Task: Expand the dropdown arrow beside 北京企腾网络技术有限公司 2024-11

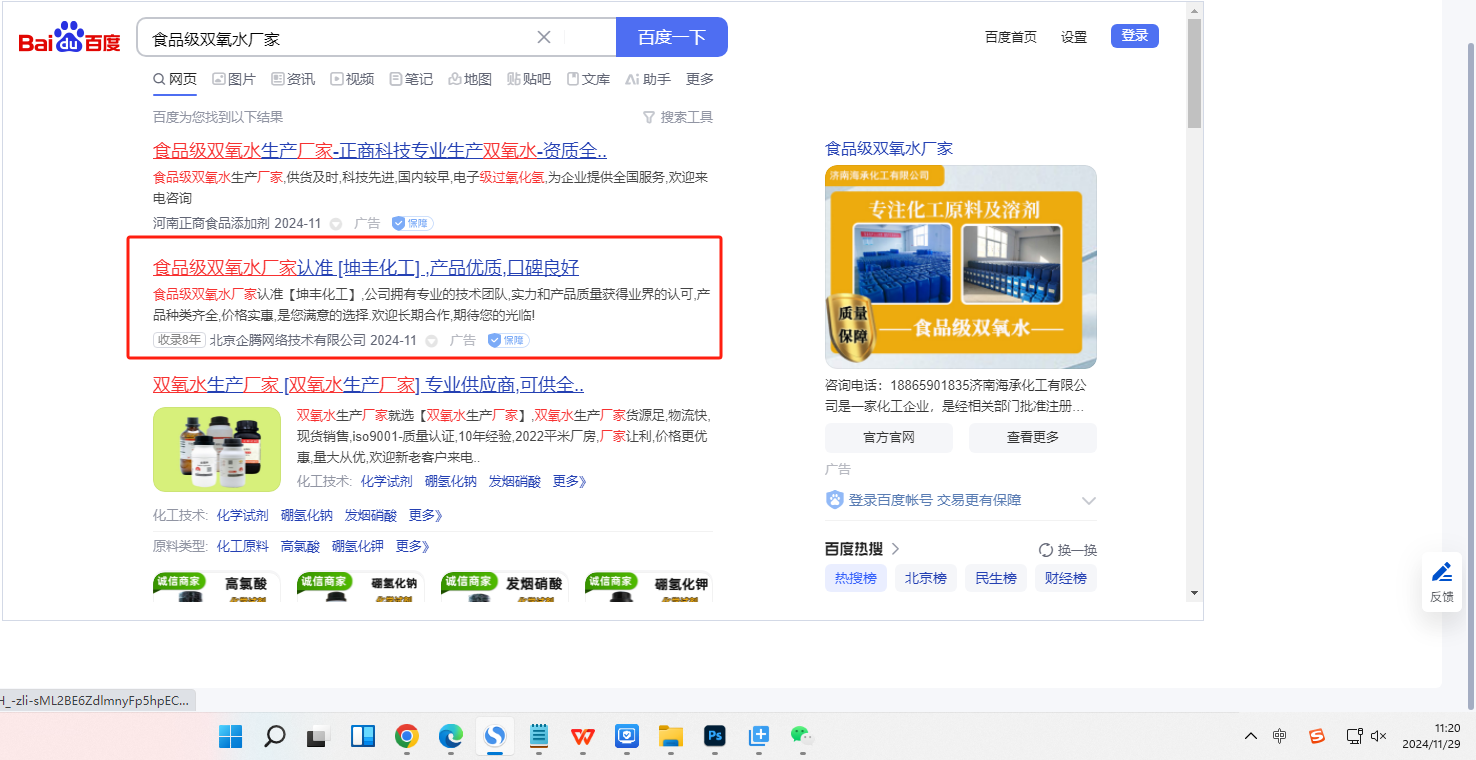Action: (x=432, y=341)
